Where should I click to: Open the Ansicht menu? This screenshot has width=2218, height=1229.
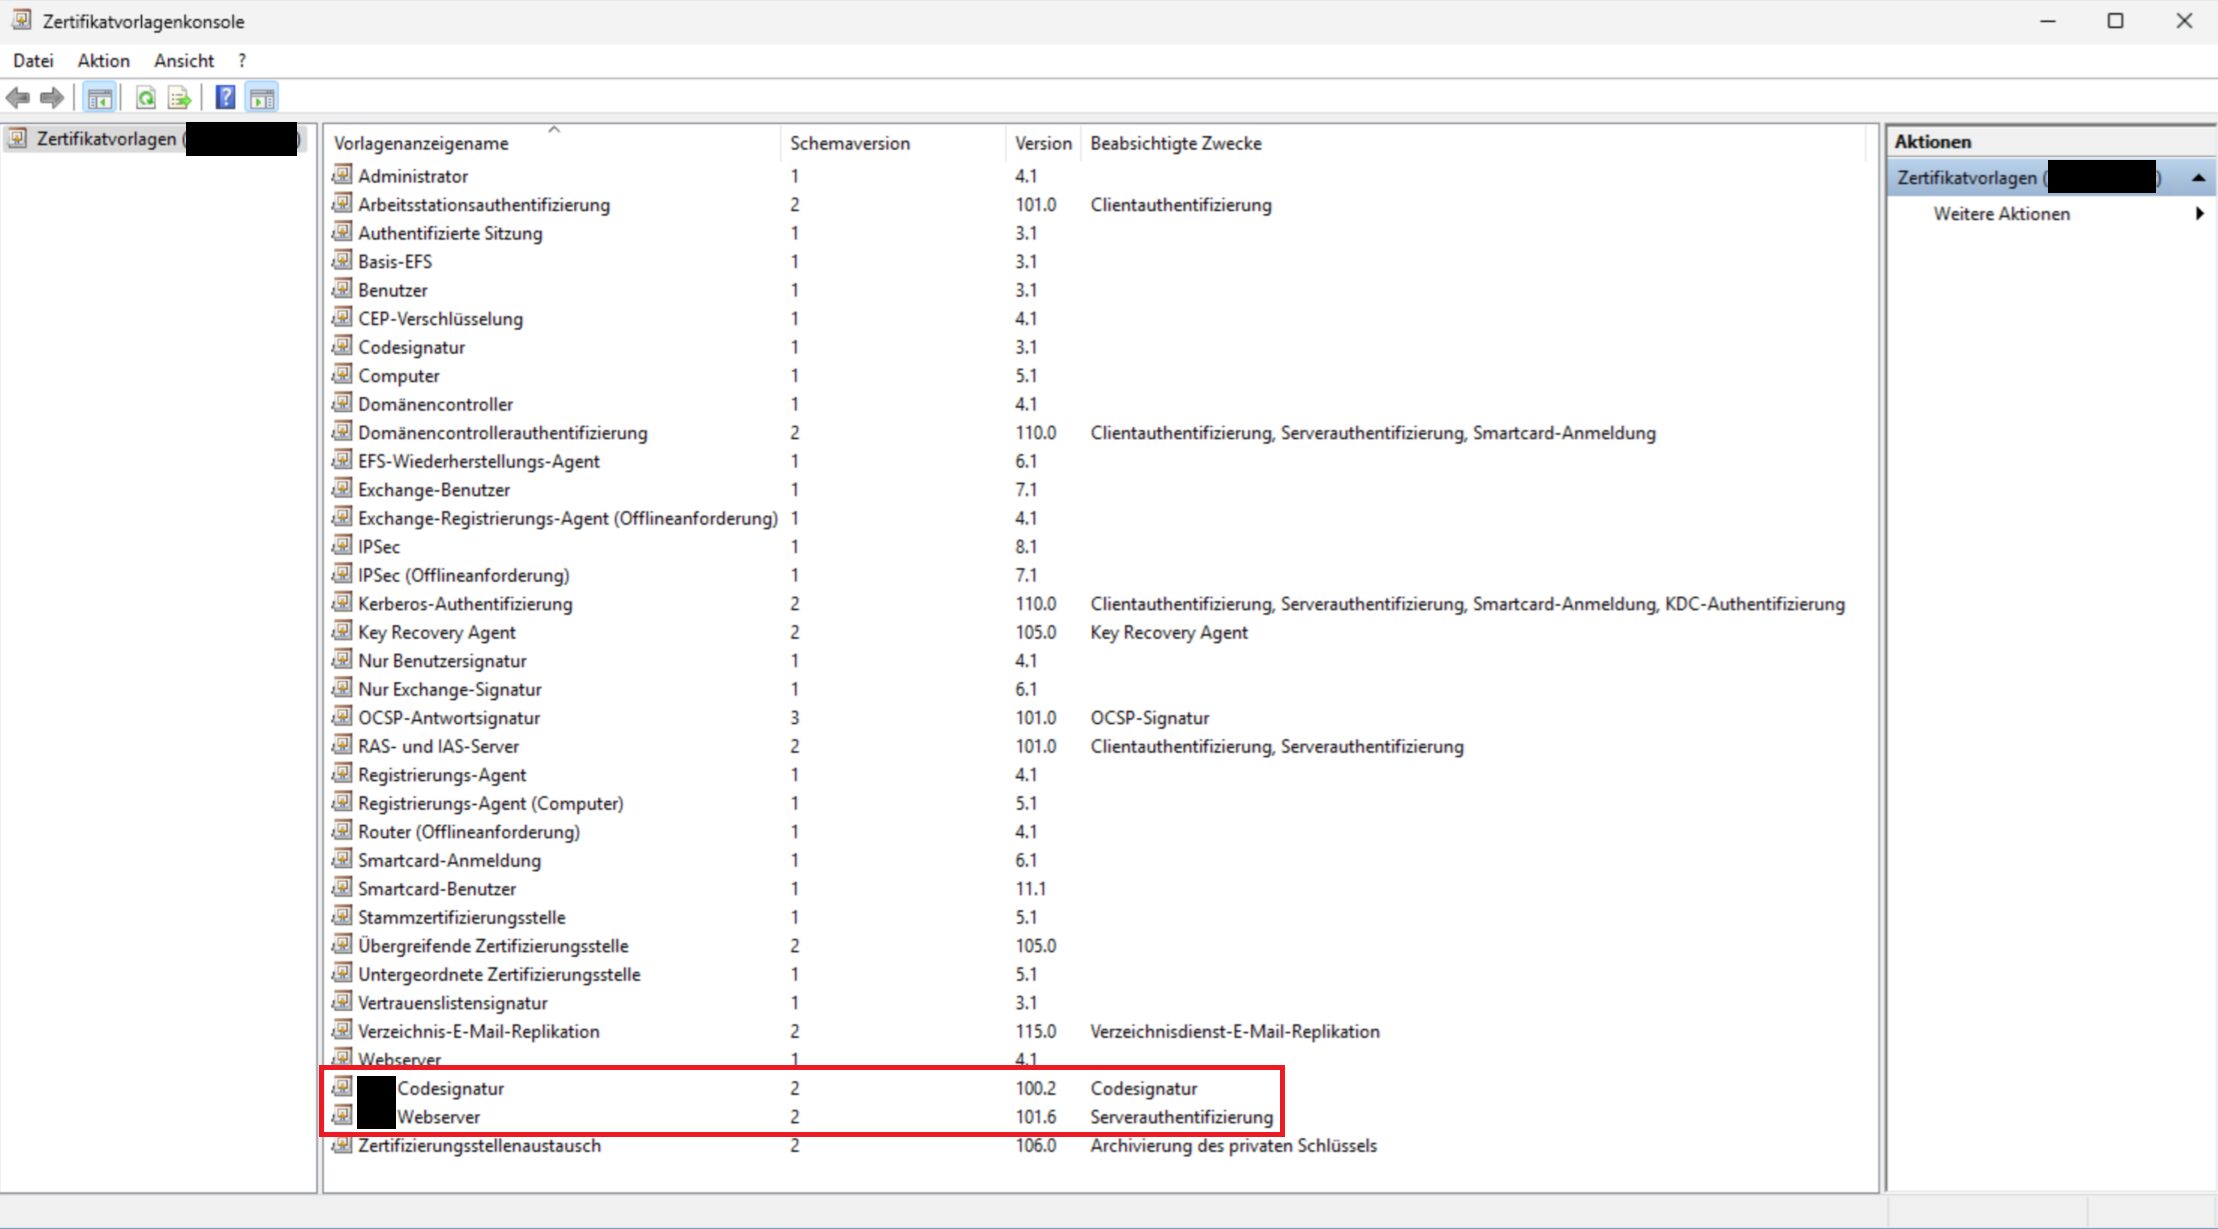(184, 61)
